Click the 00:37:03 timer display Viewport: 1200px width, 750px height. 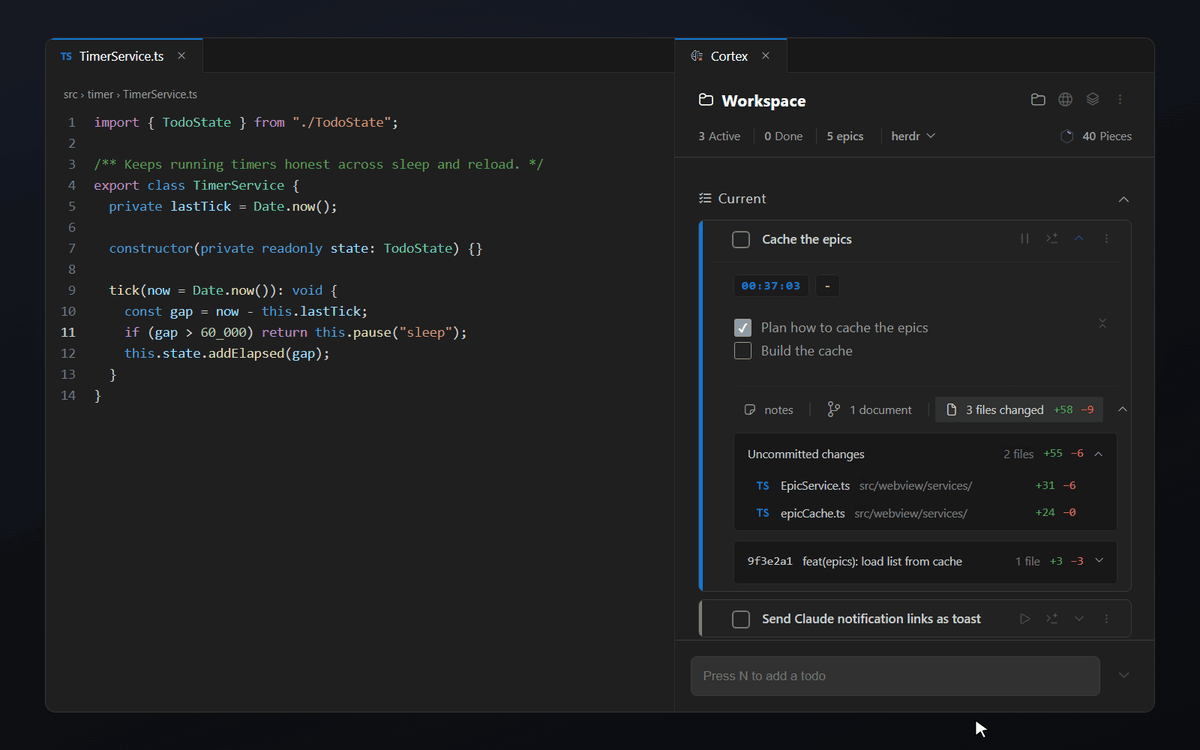click(x=770, y=286)
